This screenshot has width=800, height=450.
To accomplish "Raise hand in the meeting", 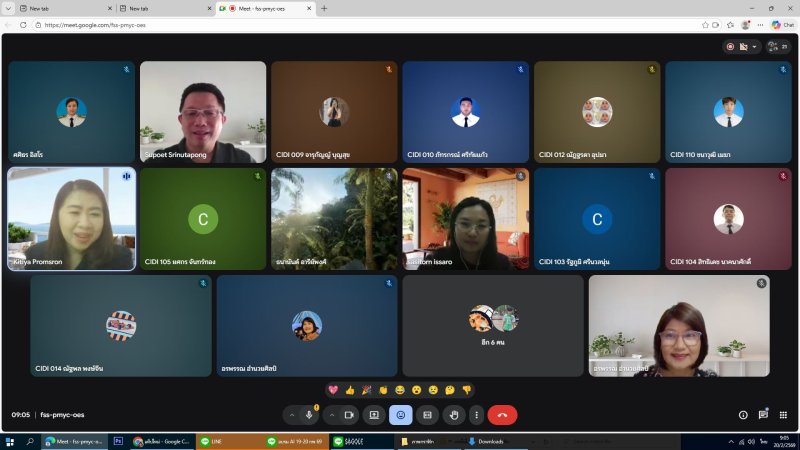I will pyautogui.click(x=453, y=414).
